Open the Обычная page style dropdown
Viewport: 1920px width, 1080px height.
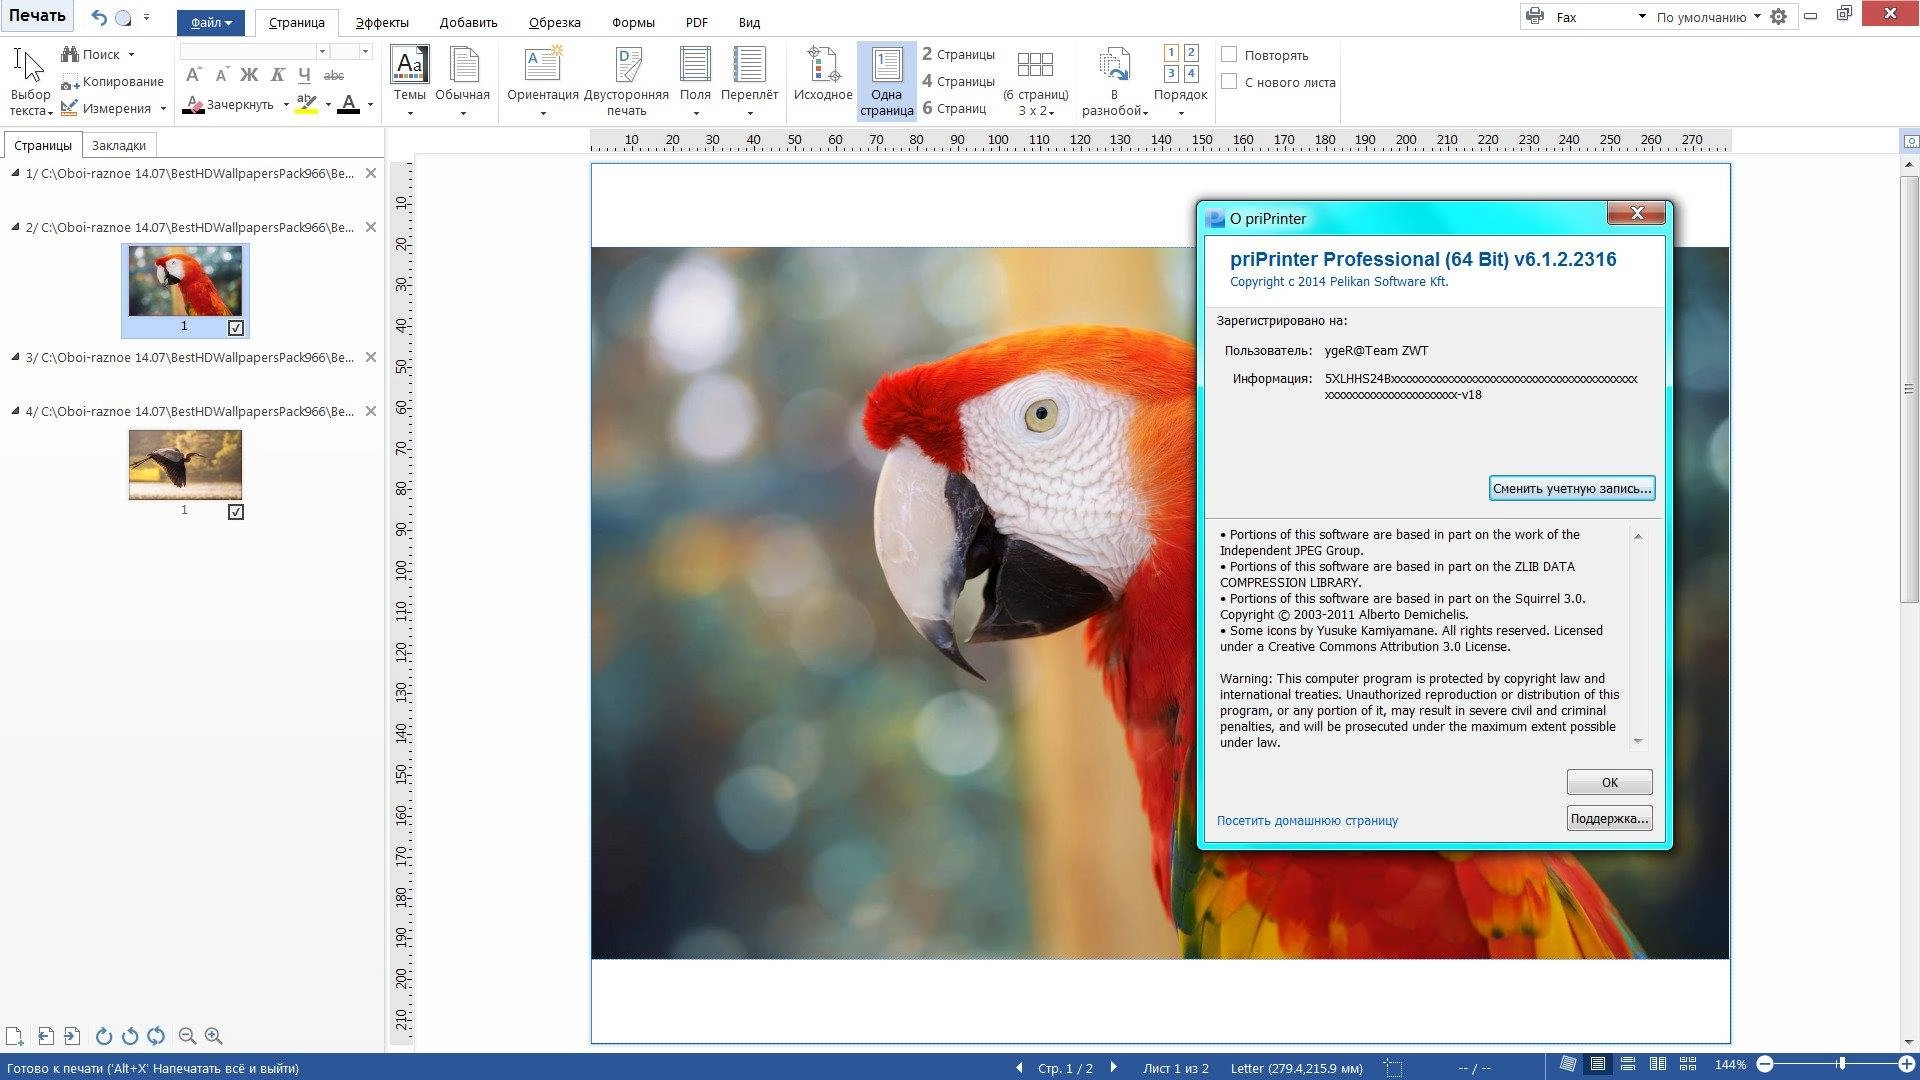click(463, 82)
